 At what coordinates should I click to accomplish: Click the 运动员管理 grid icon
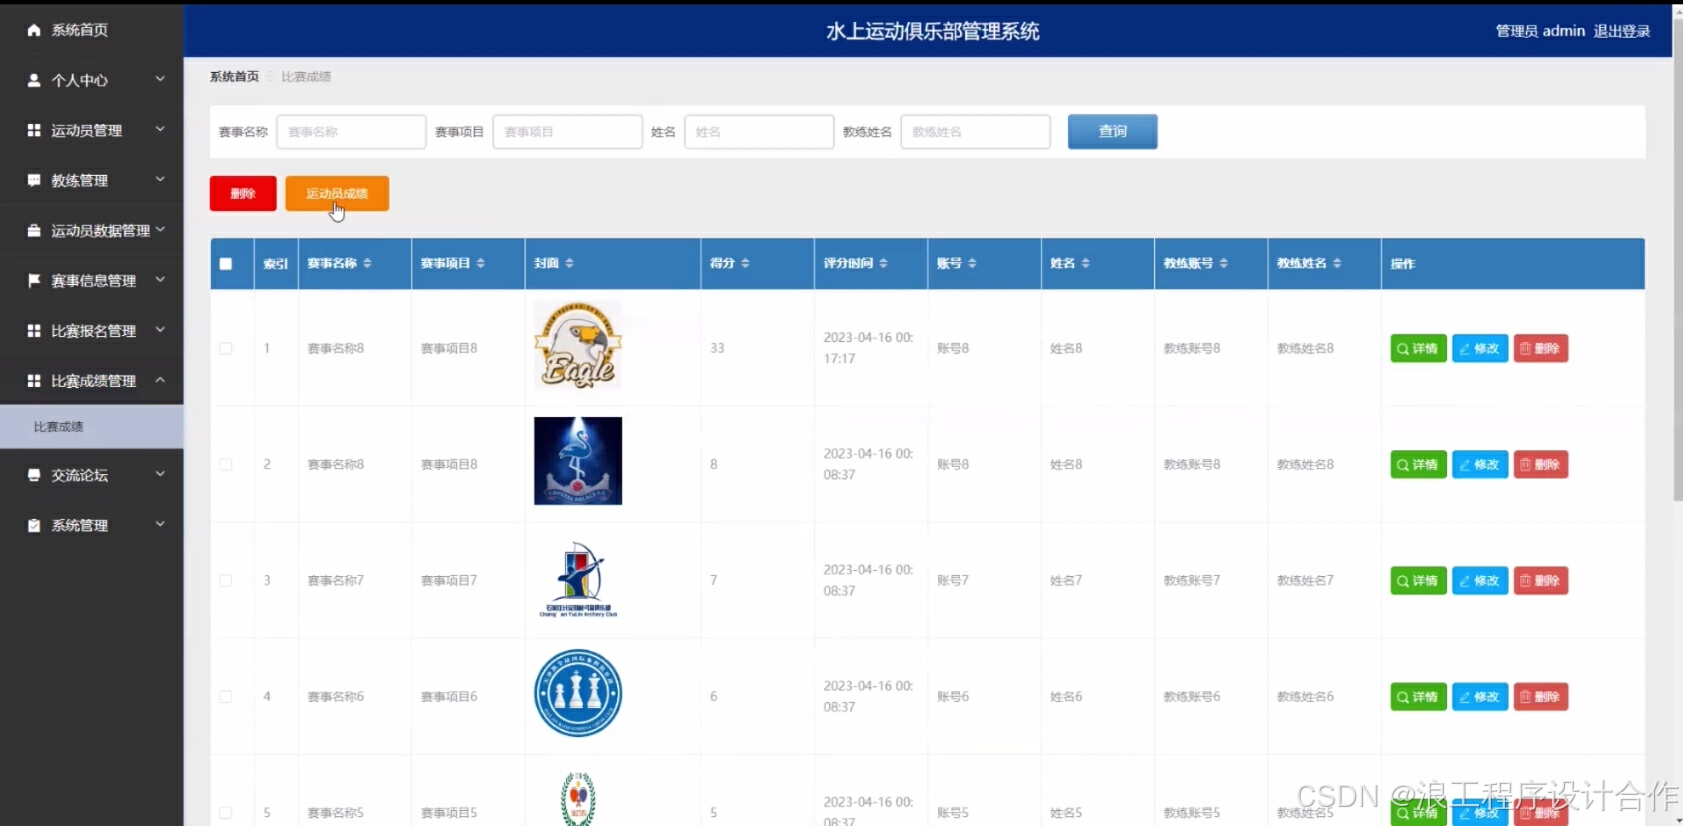(x=34, y=130)
